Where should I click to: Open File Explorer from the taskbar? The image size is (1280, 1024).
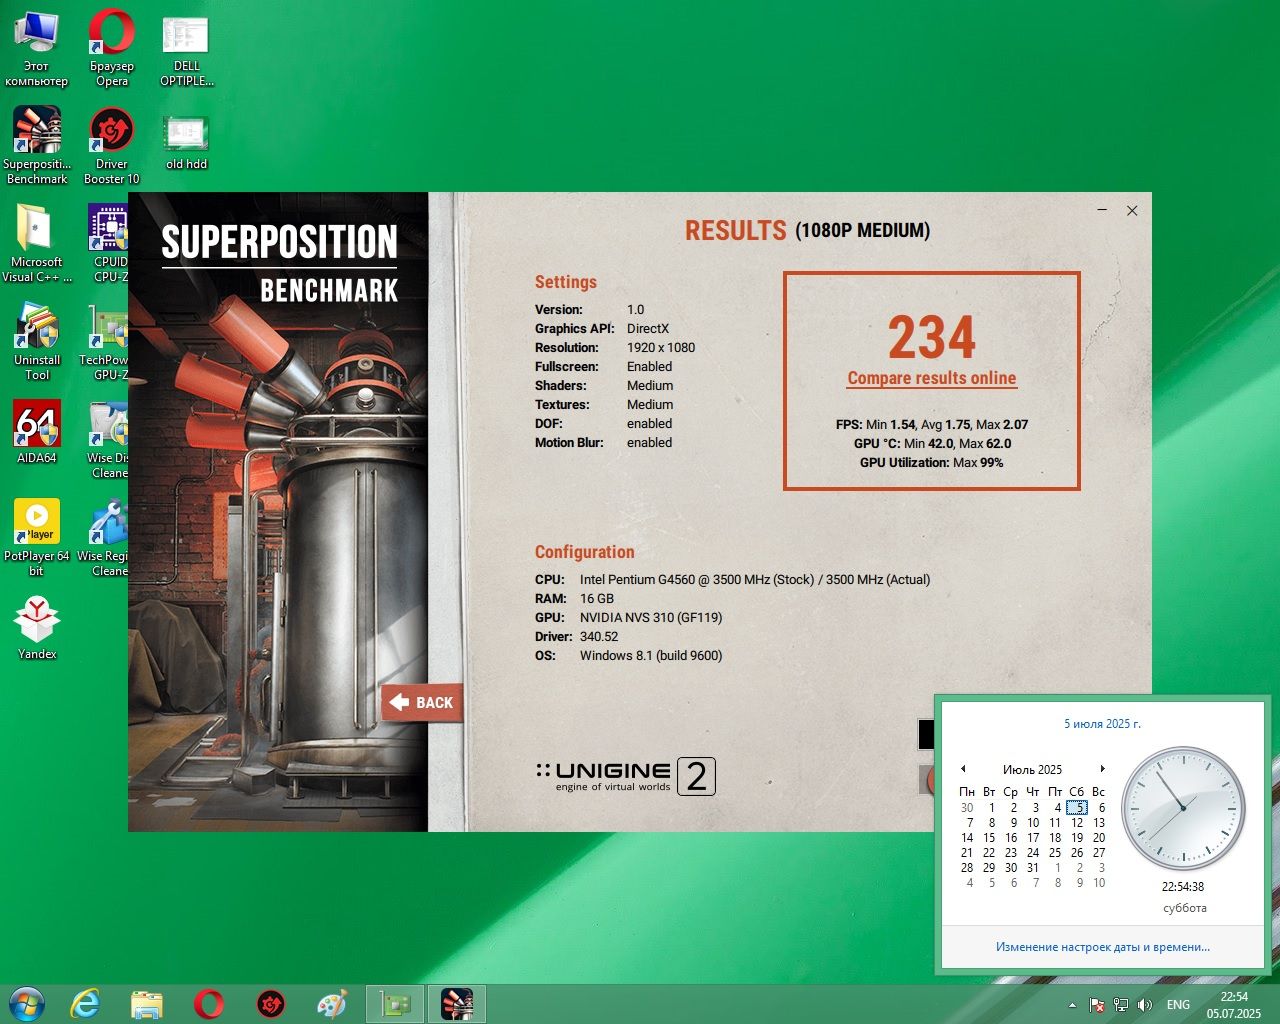tap(147, 1003)
